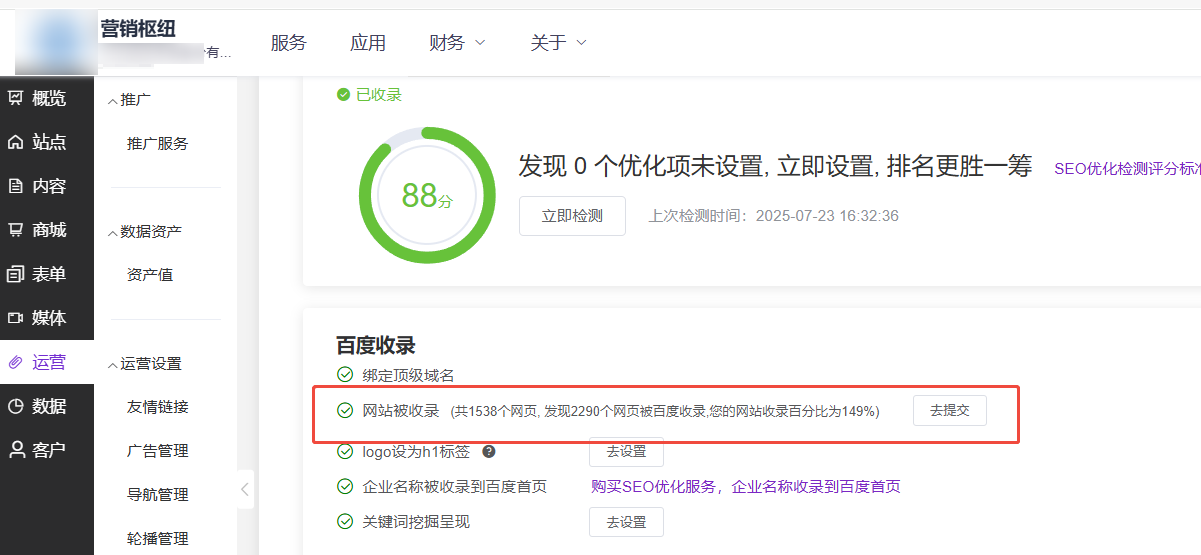The height and width of the screenshot is (555, 1201).
Task: Click the 数据 pie chart icon
Action: [15, 406]
